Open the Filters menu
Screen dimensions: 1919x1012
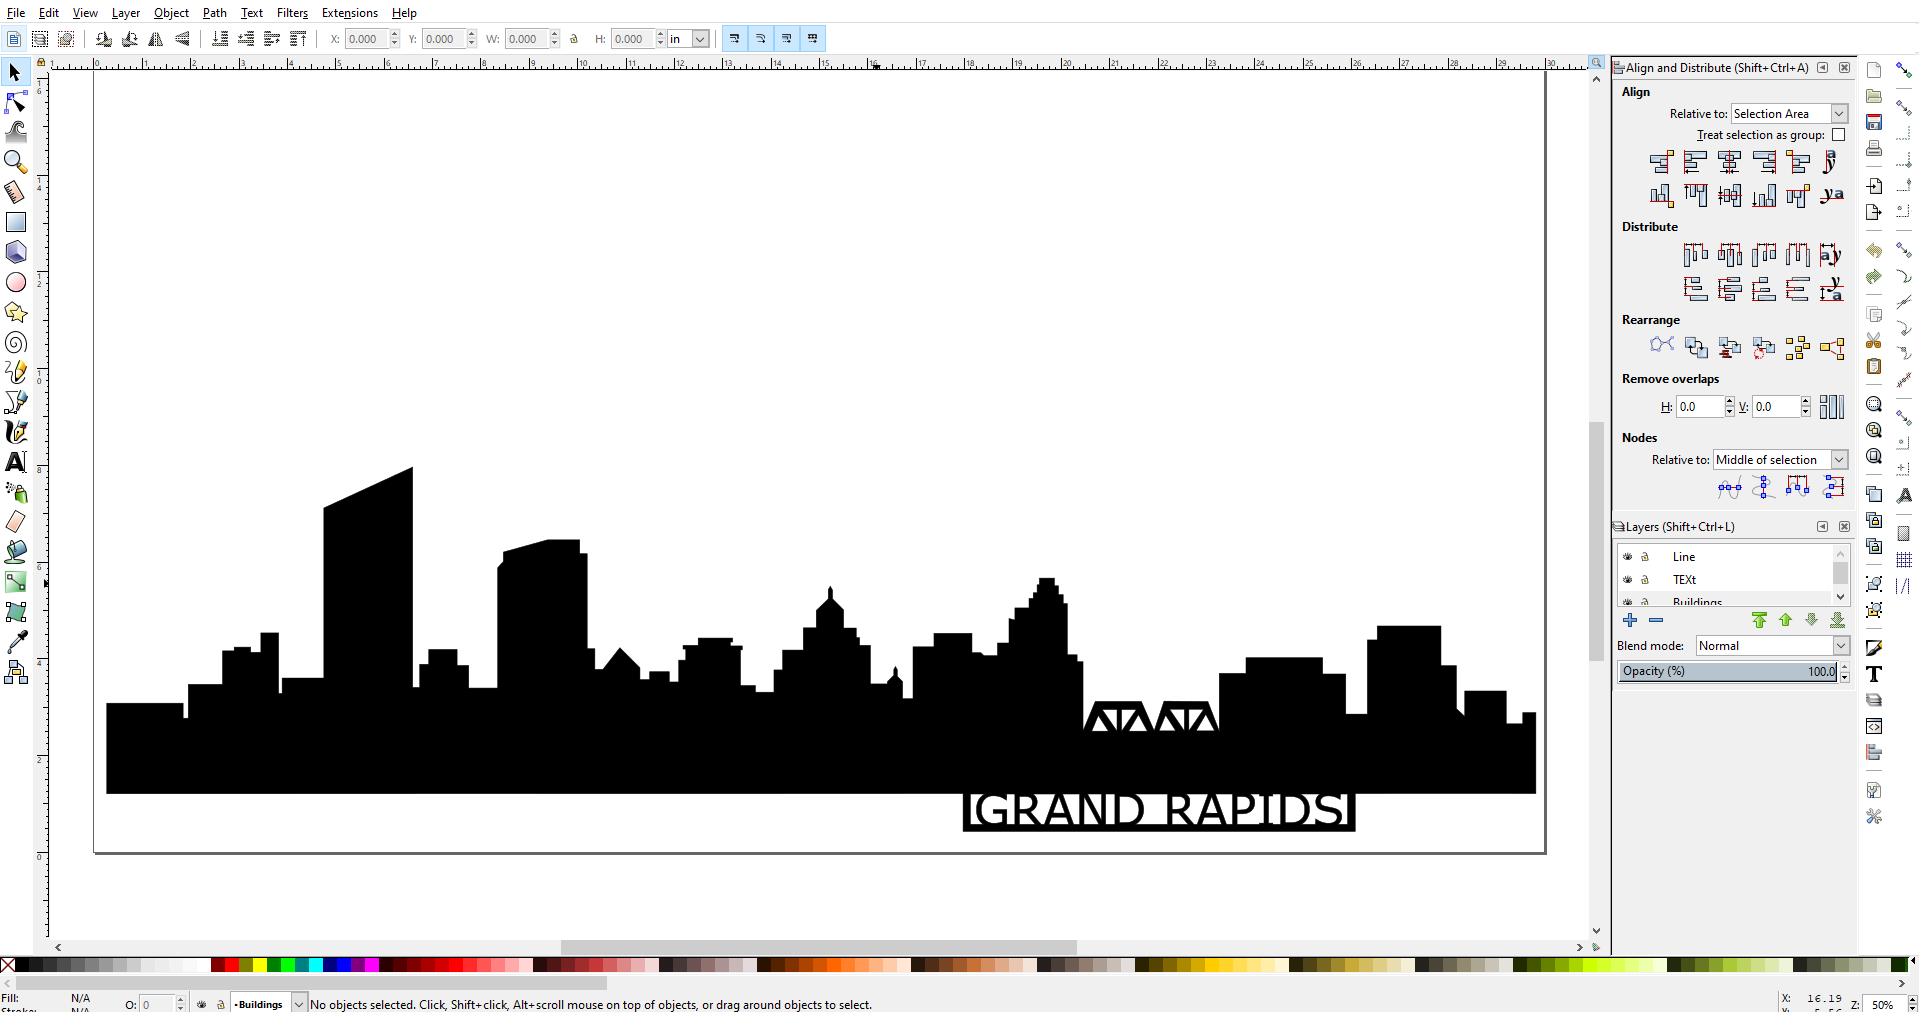tap(291, 13)
